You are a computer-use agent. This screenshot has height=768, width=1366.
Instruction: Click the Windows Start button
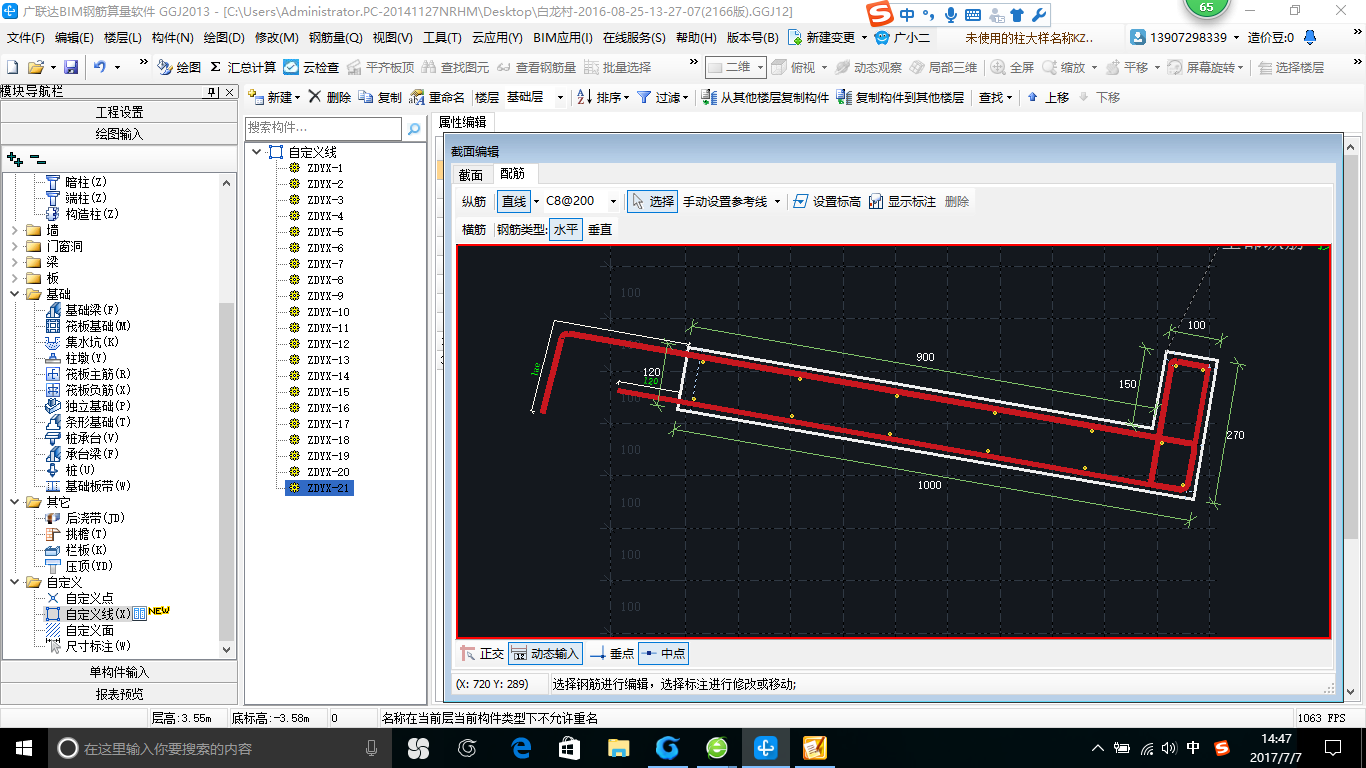click(23, 748)
